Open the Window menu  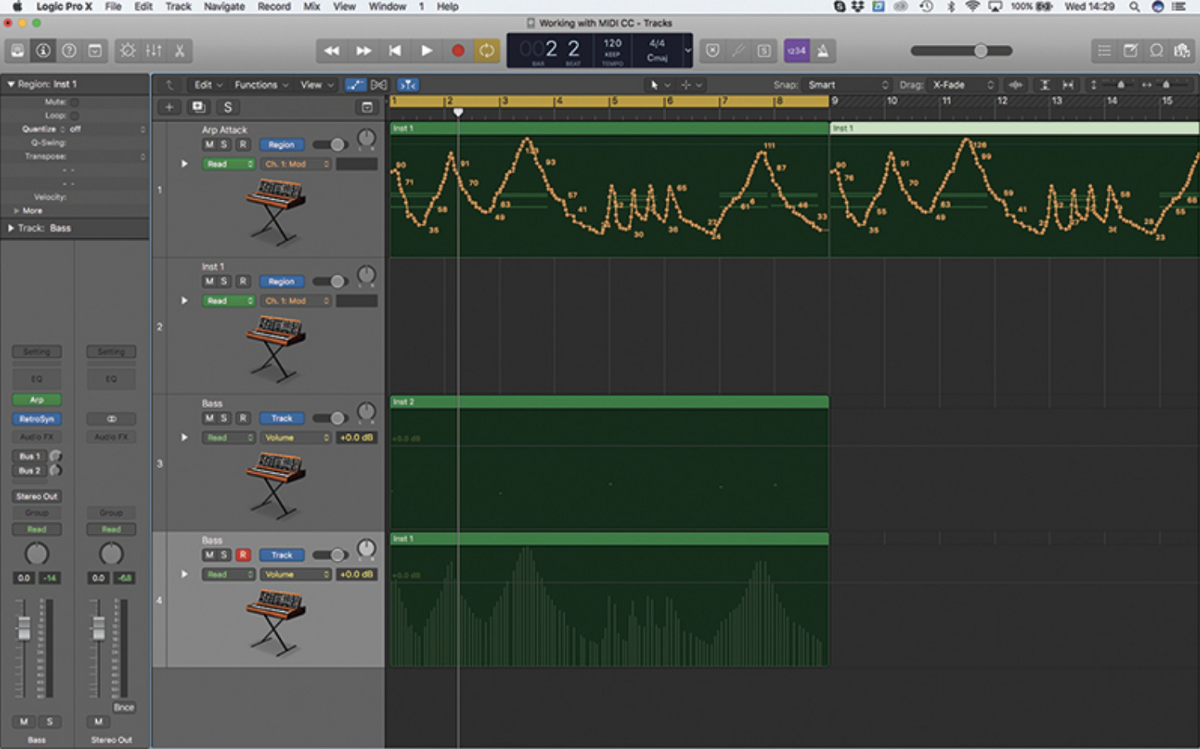coord(385,7)
